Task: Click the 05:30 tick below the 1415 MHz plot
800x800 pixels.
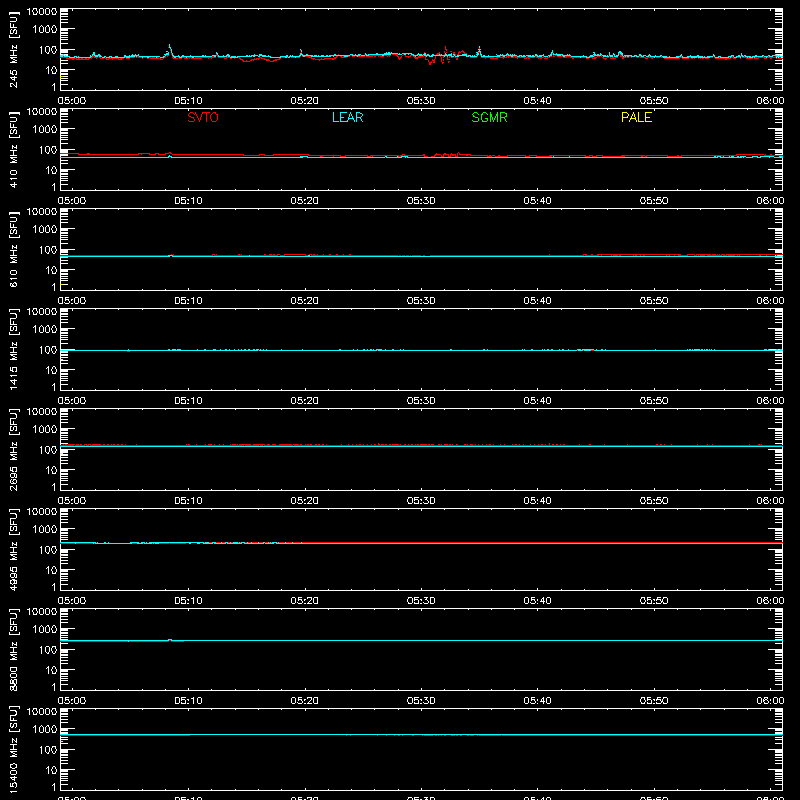Action: tap(421, 401)
